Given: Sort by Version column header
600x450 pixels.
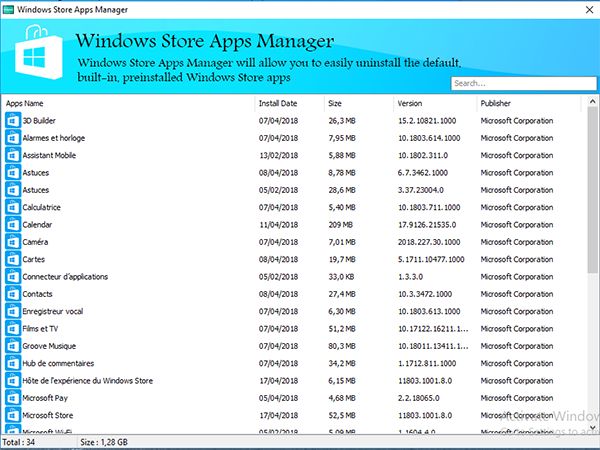Looking at the screenshot, I should point(409,103).
